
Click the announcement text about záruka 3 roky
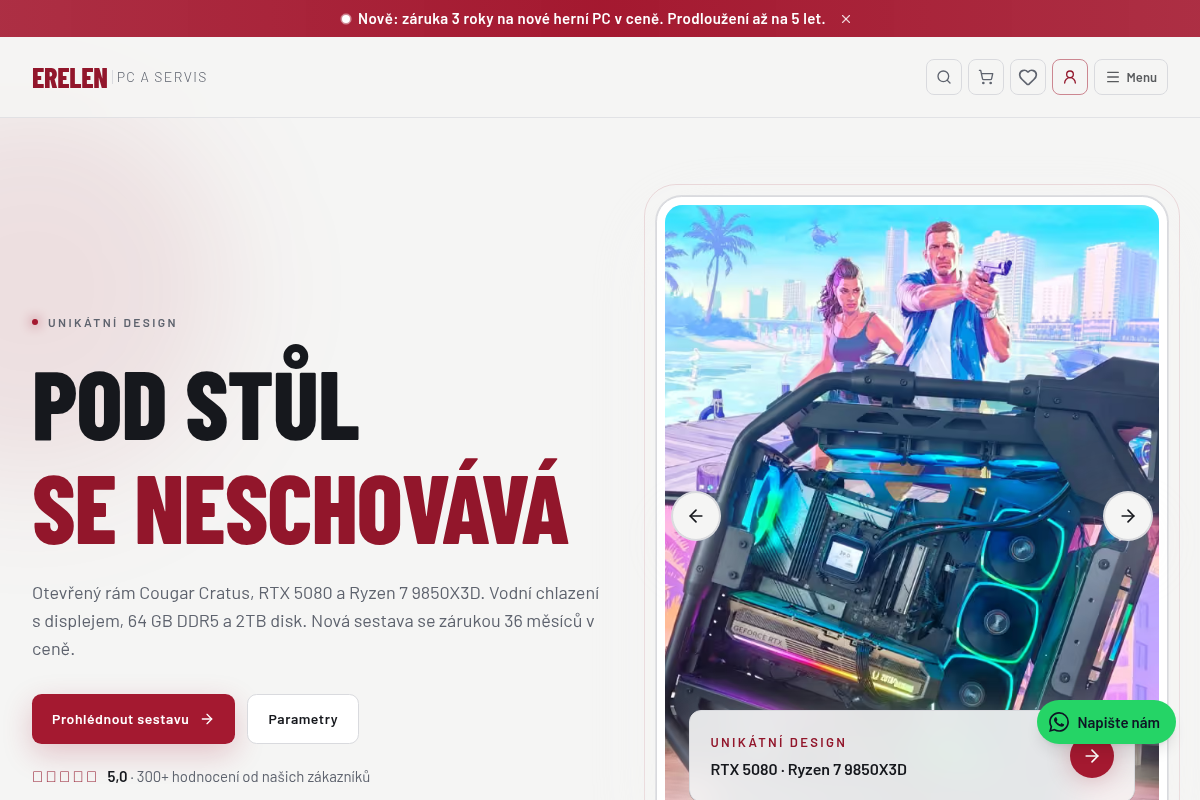[x=592, y=19]
